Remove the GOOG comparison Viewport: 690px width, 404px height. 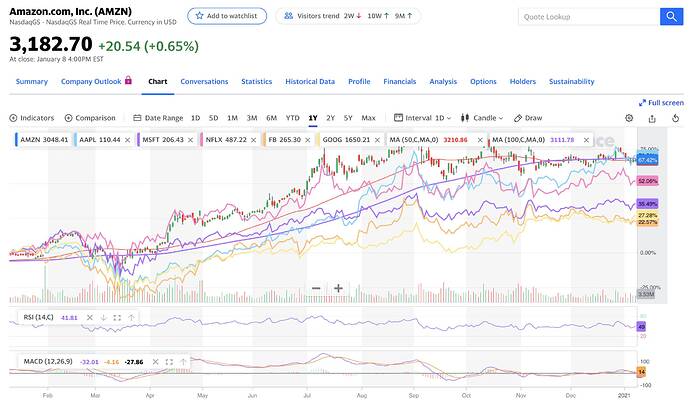(377, 140)
